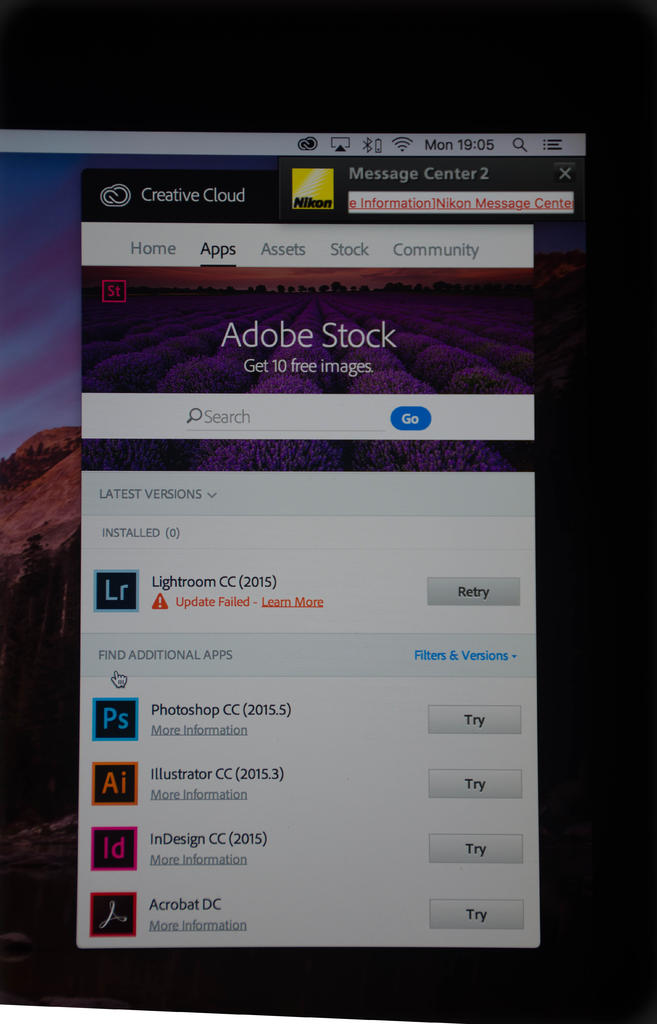Viewport: 657px width, 1024px height.
Task: Open the Notification Center list icon
Action: [552, 144]
